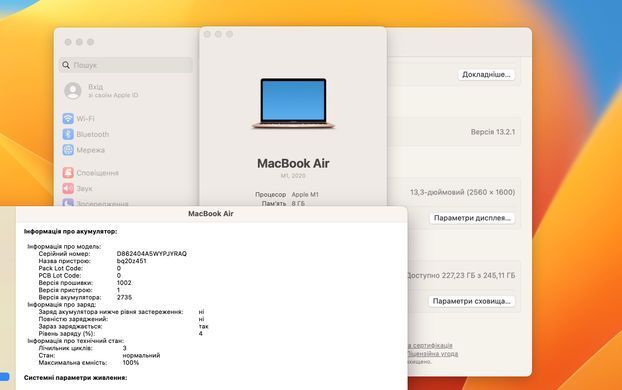Select the Мережа globe icon

68,150
